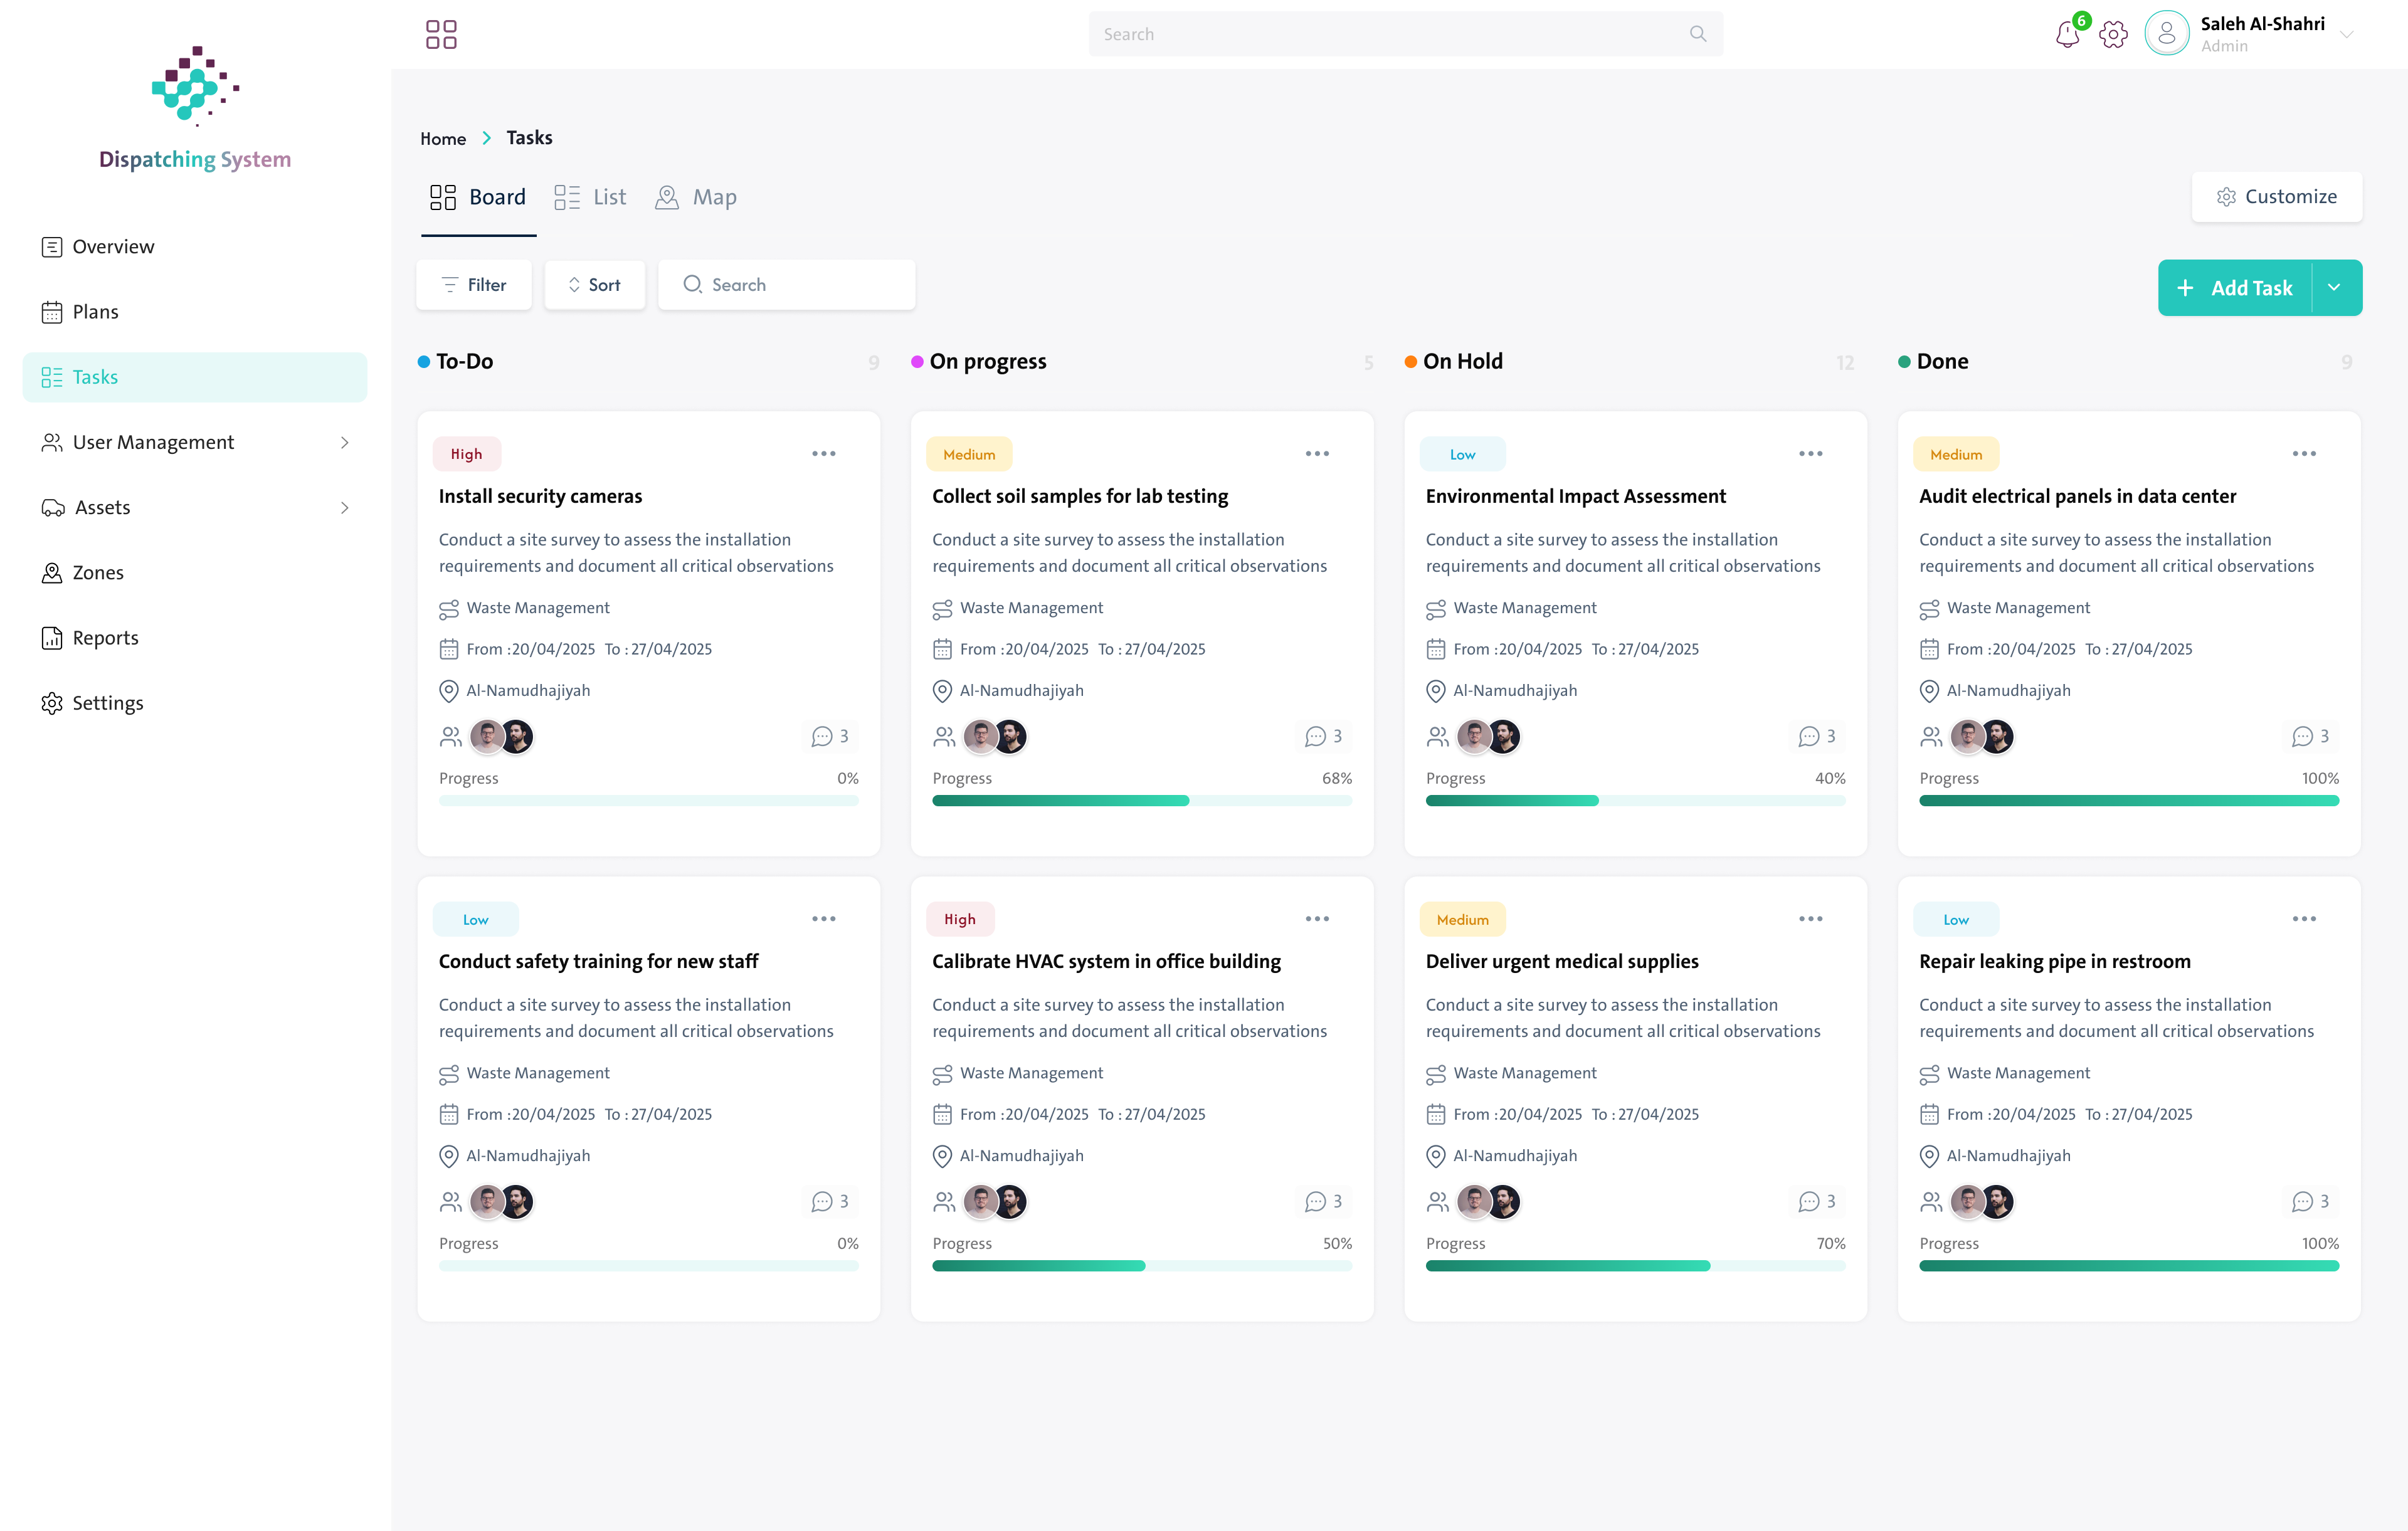Click the On Hold column header
This screenshot has height=1531, width=2408.
click(x=1463, y=362)
